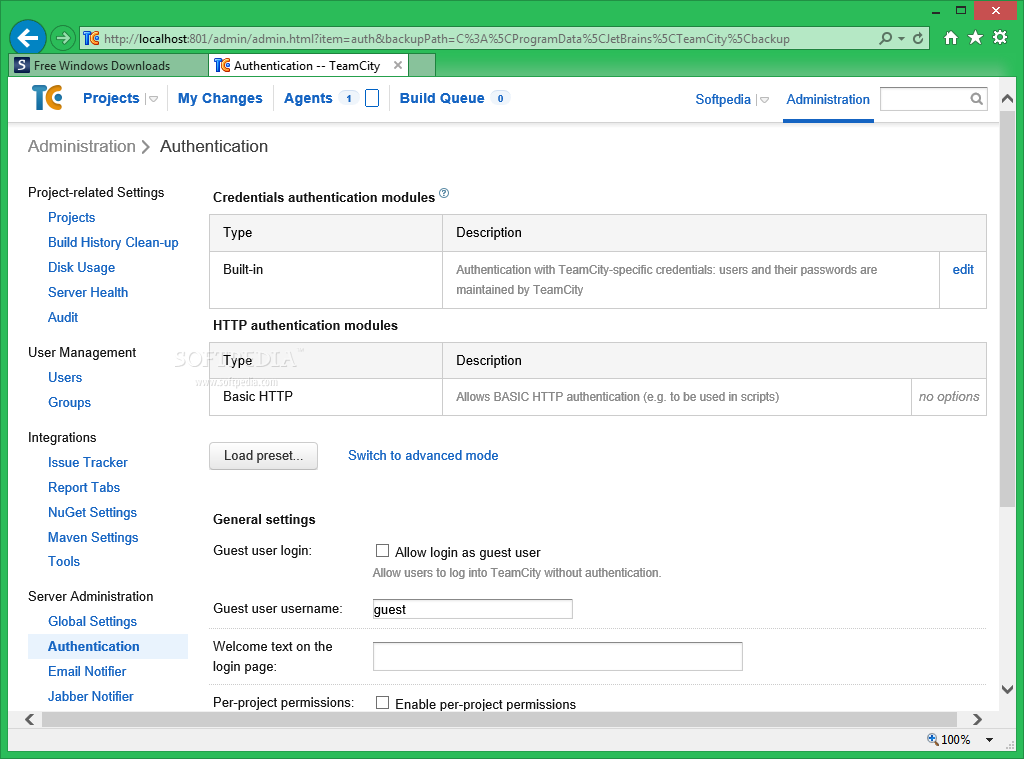Click the zoom level magnifier in status bar
The width and height of the screenshot is (1024, 759).
[933, 739]
